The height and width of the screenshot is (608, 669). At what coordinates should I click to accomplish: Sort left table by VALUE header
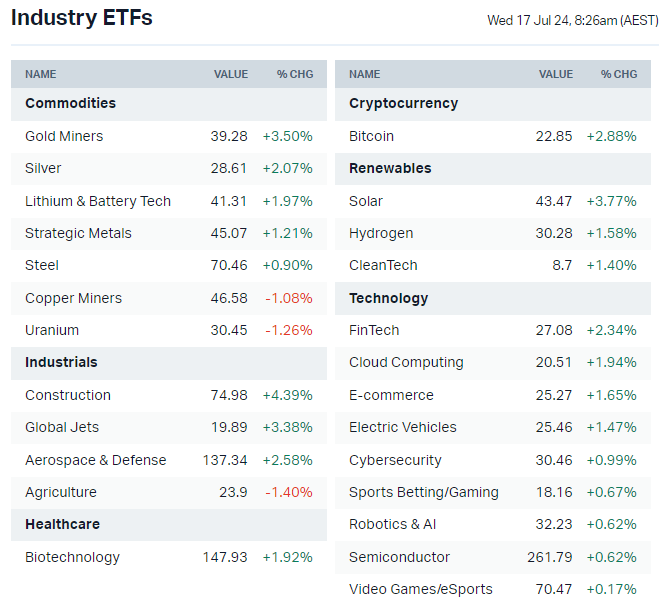[230, 74]
